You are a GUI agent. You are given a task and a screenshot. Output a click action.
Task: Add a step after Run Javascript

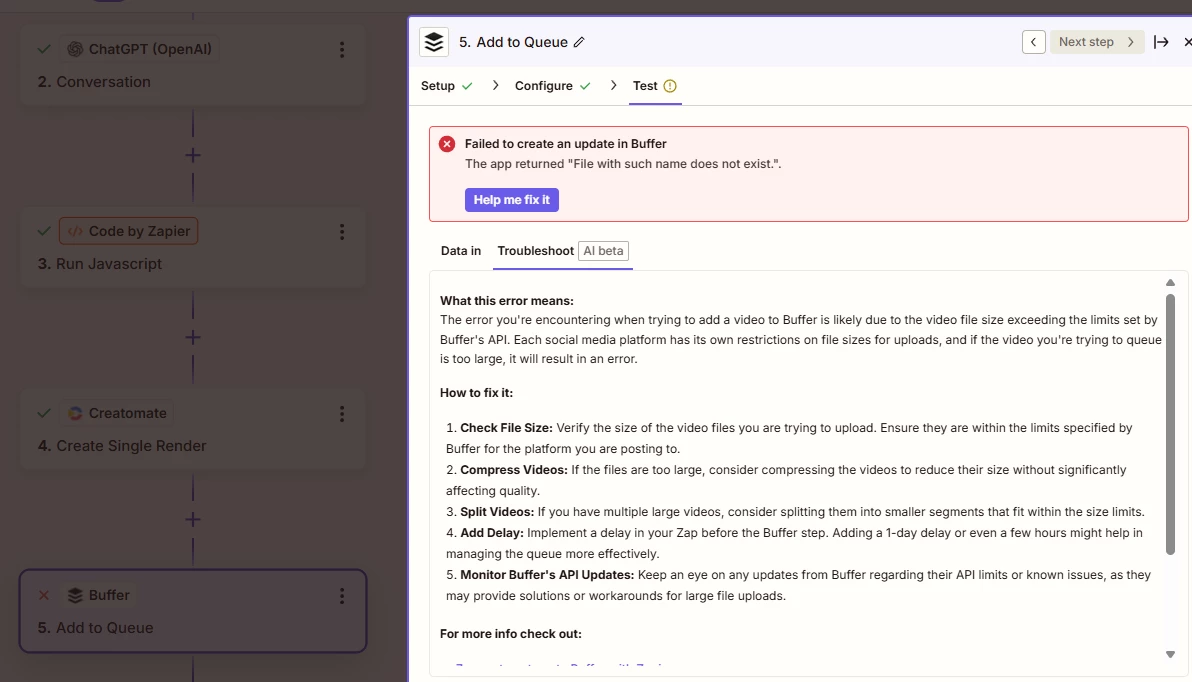193,337
